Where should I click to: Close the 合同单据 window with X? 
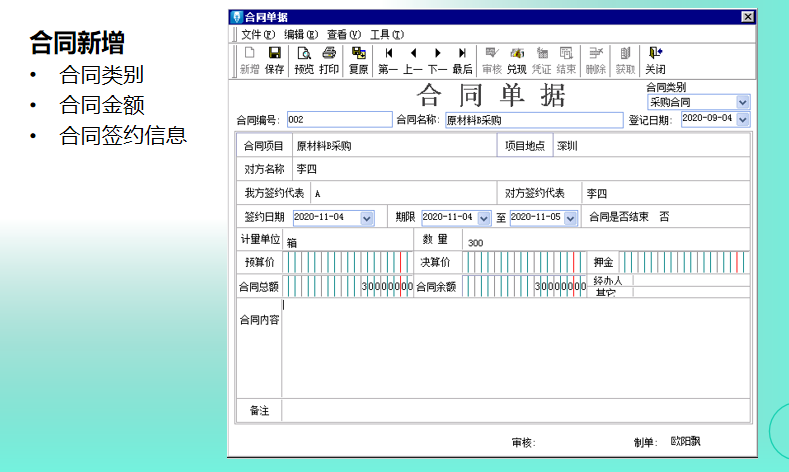[748, 17]
